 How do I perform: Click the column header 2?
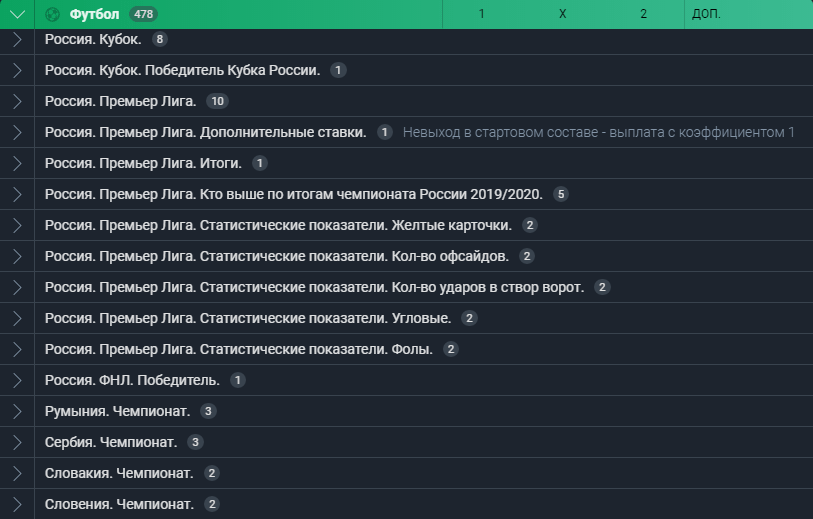(x=643, y=14)
